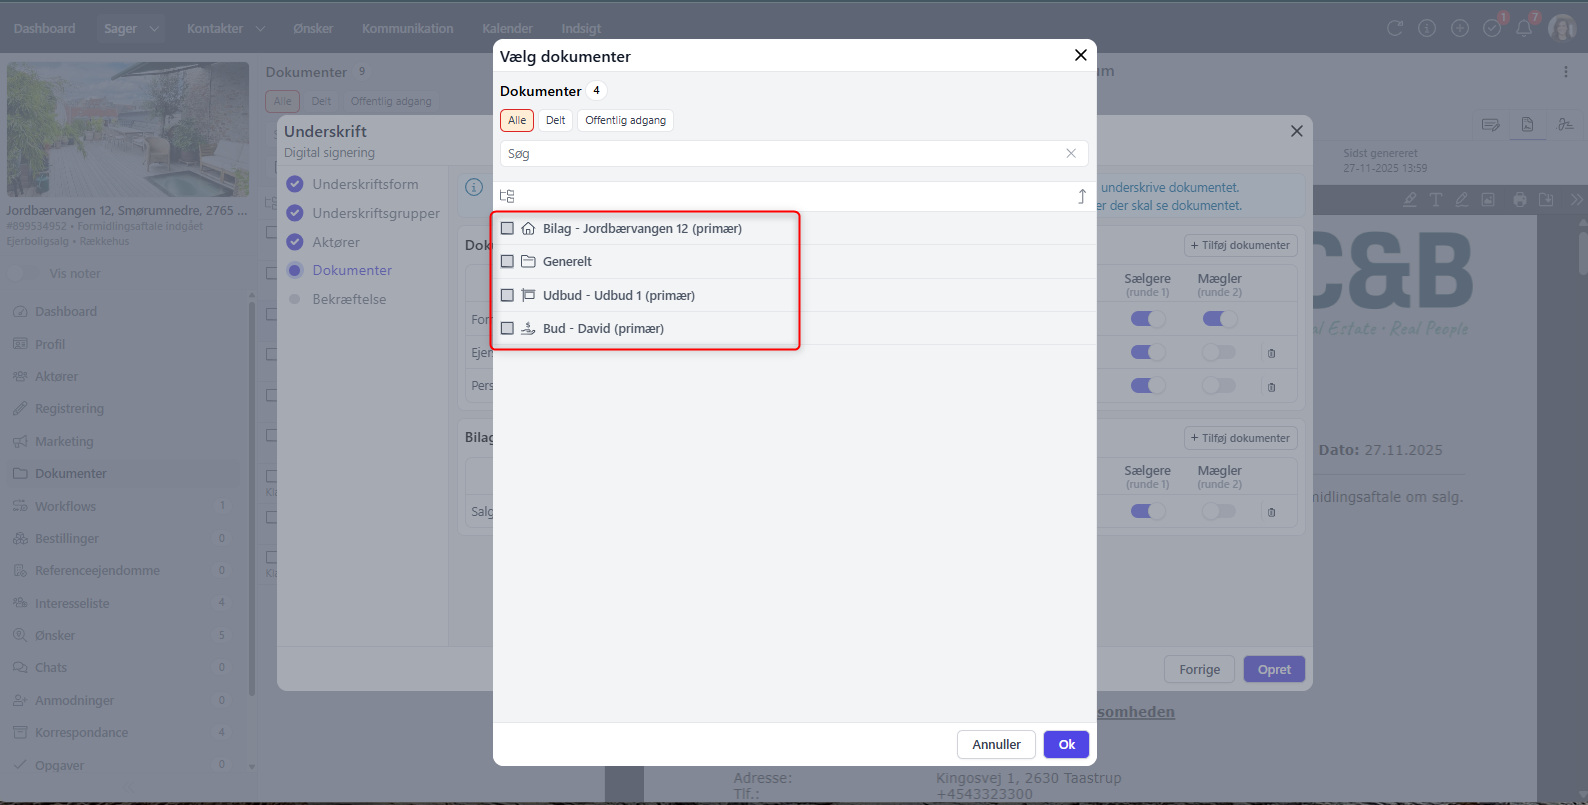
Task: Click into the Søg search field
Action: 780,153
